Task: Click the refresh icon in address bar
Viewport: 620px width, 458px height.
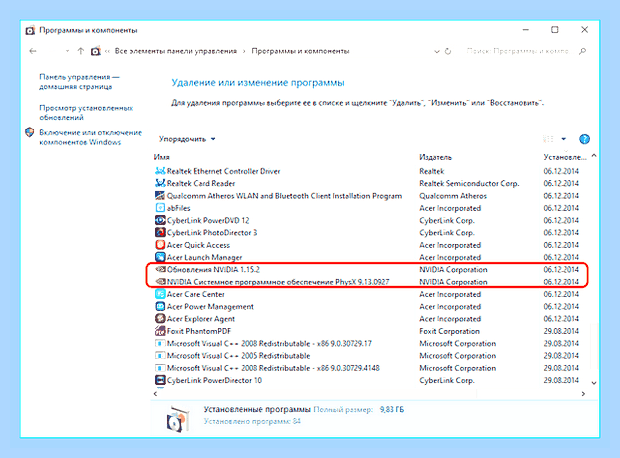Action: coord(448,51)
